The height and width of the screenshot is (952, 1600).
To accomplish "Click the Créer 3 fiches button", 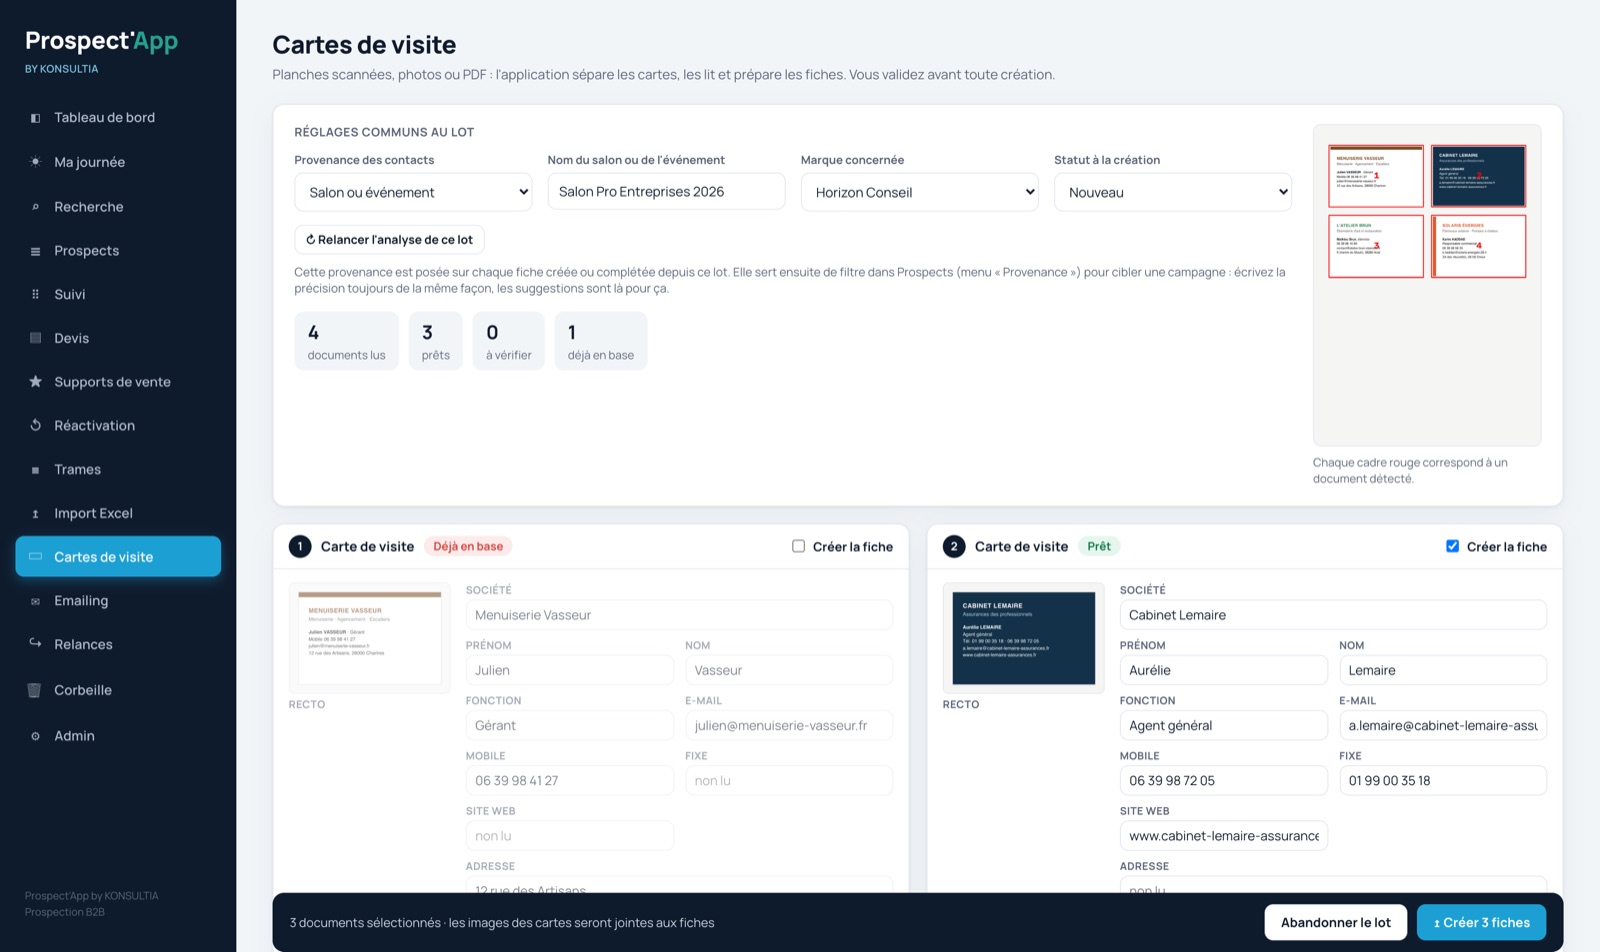I will coord(1481,922).
